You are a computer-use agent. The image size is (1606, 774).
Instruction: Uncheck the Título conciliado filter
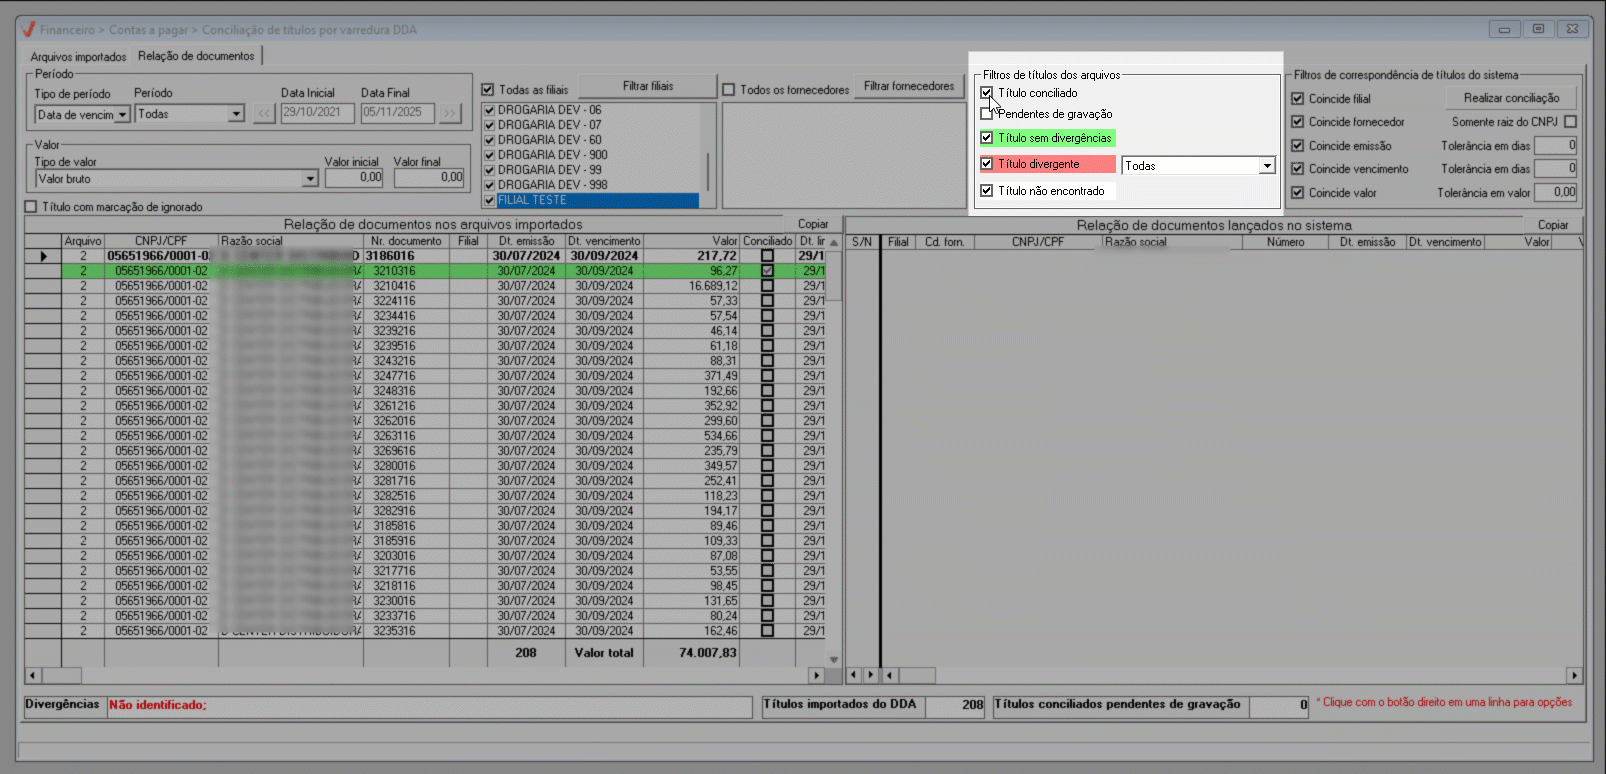pyautogui.click(x=987, y=93)
